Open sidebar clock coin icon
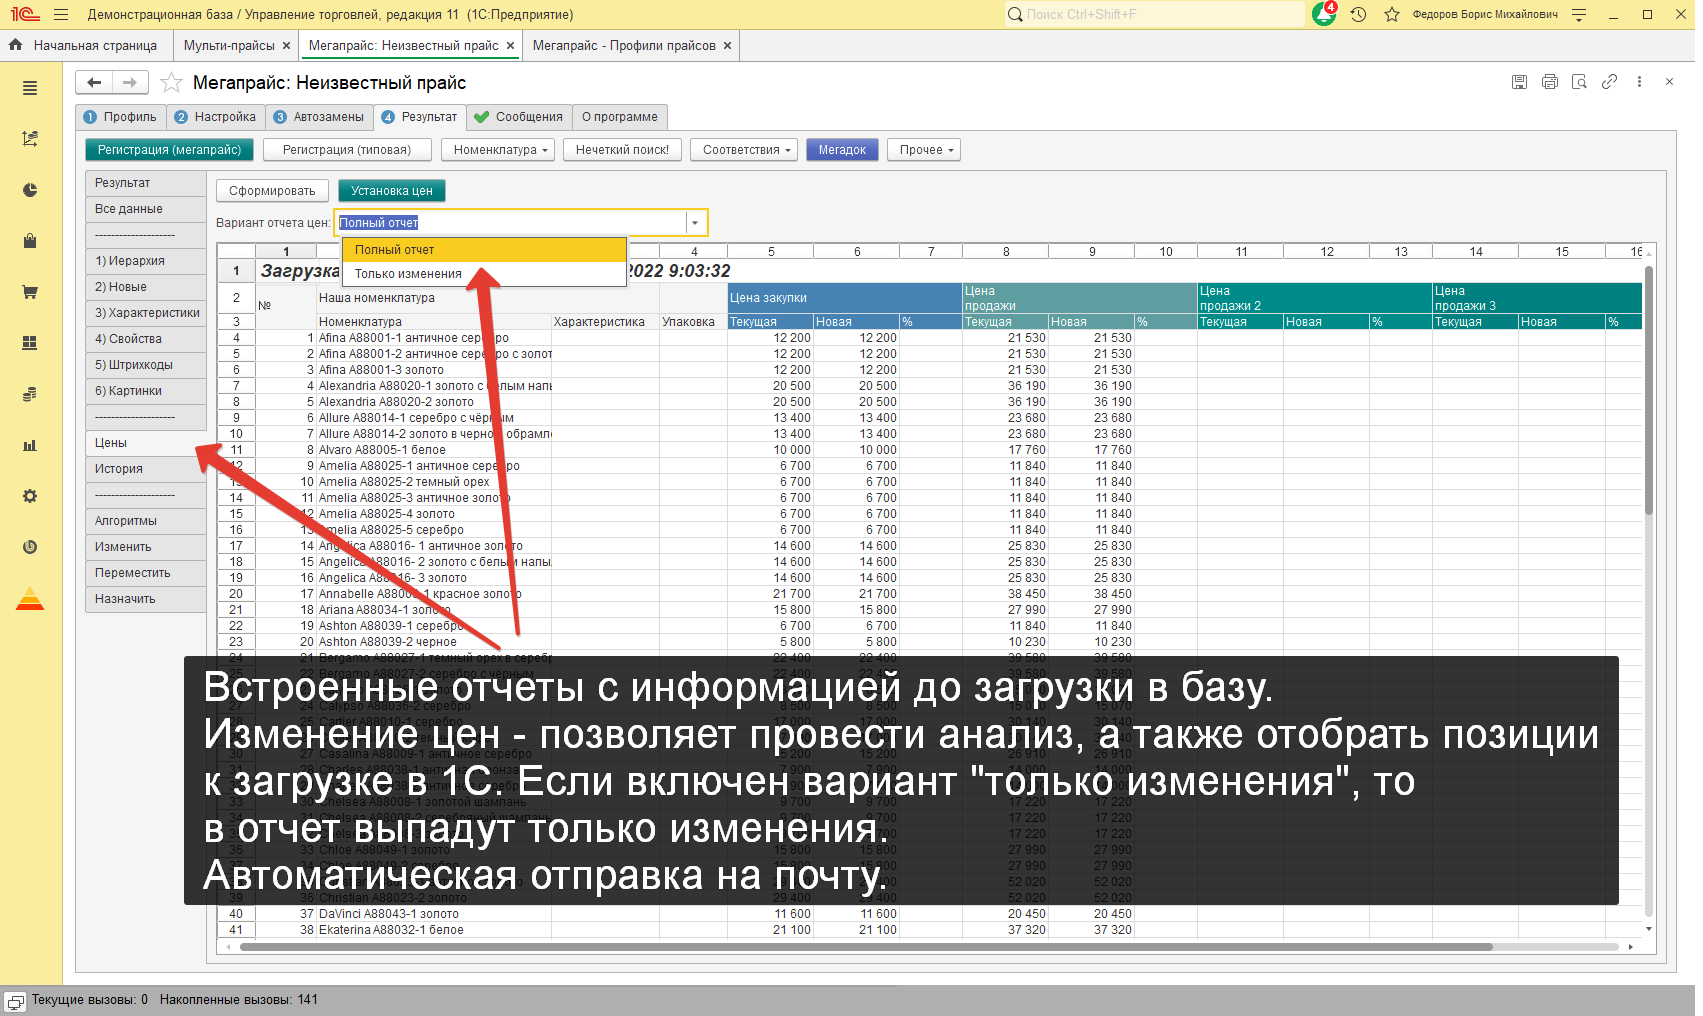 [30, 547]
